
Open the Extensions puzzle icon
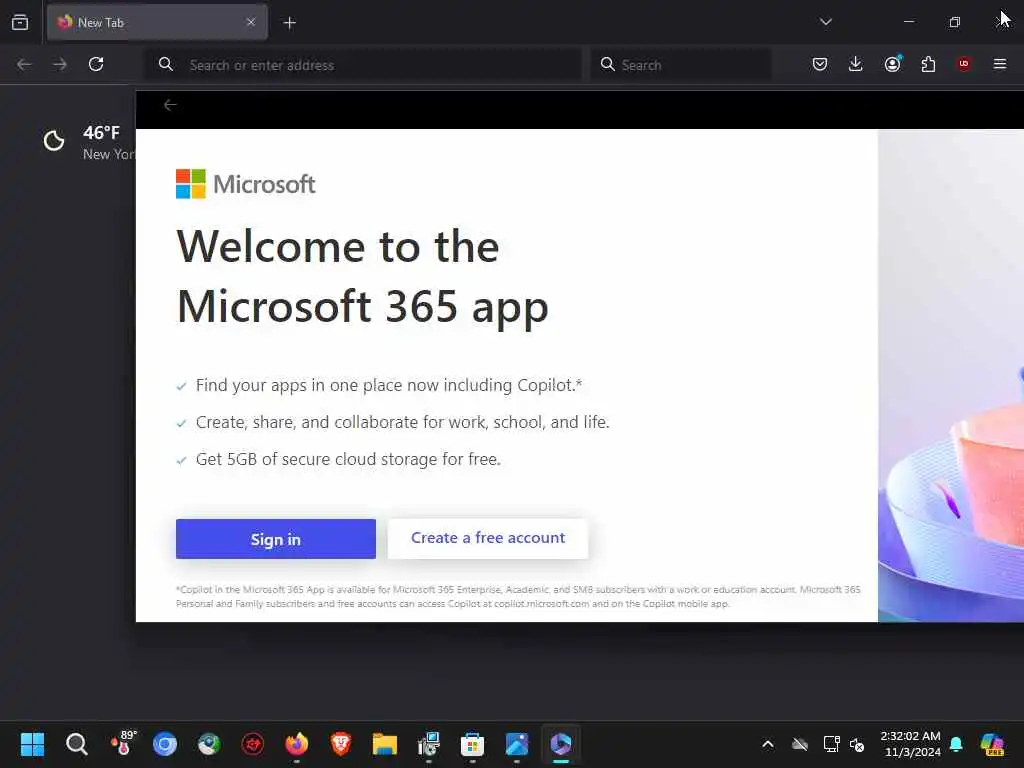[x=928, y=64]
